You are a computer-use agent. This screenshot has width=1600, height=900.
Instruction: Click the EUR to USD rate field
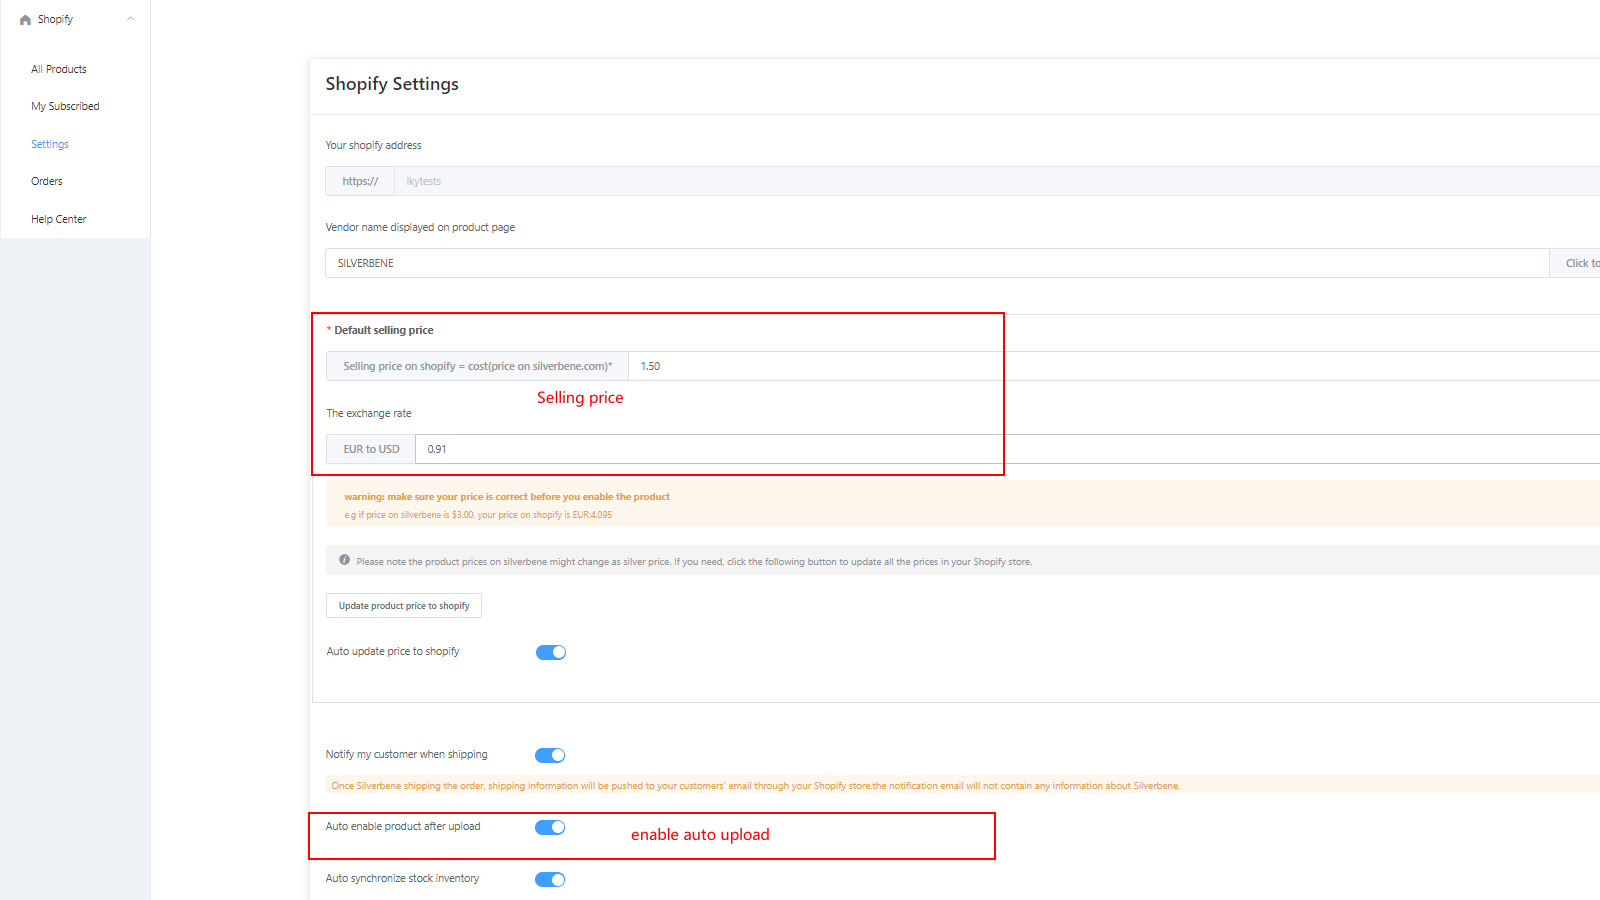point(1008,449)
